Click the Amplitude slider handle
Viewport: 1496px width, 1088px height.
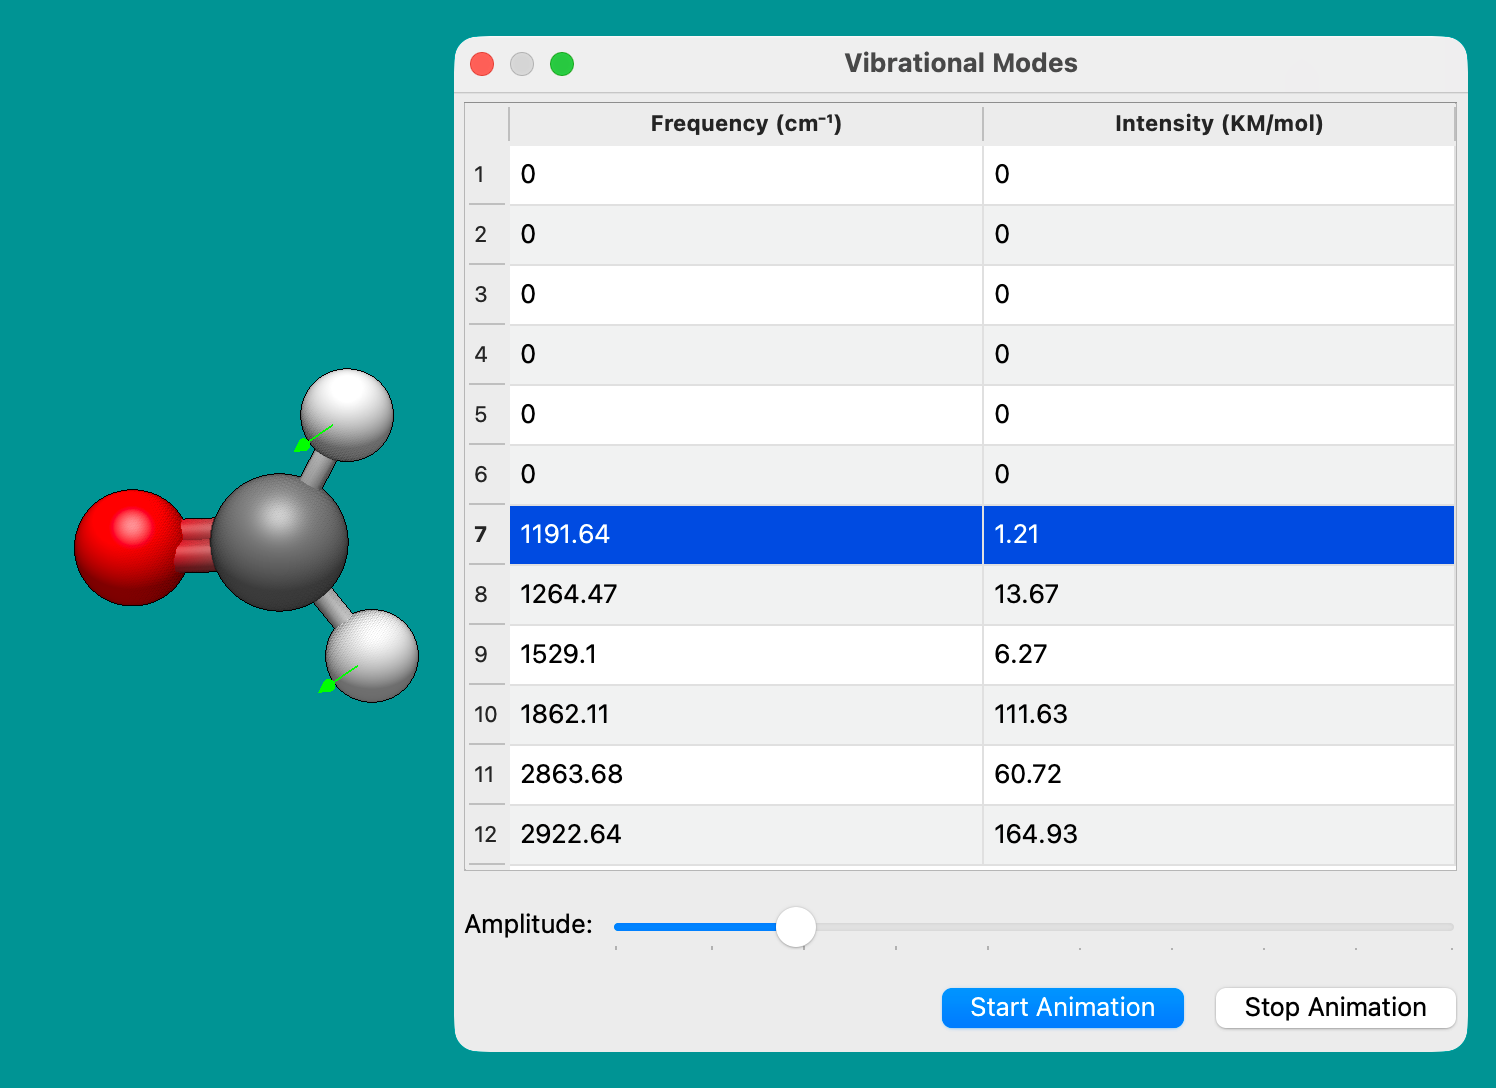pyautogui.click(x=796, y=927)
